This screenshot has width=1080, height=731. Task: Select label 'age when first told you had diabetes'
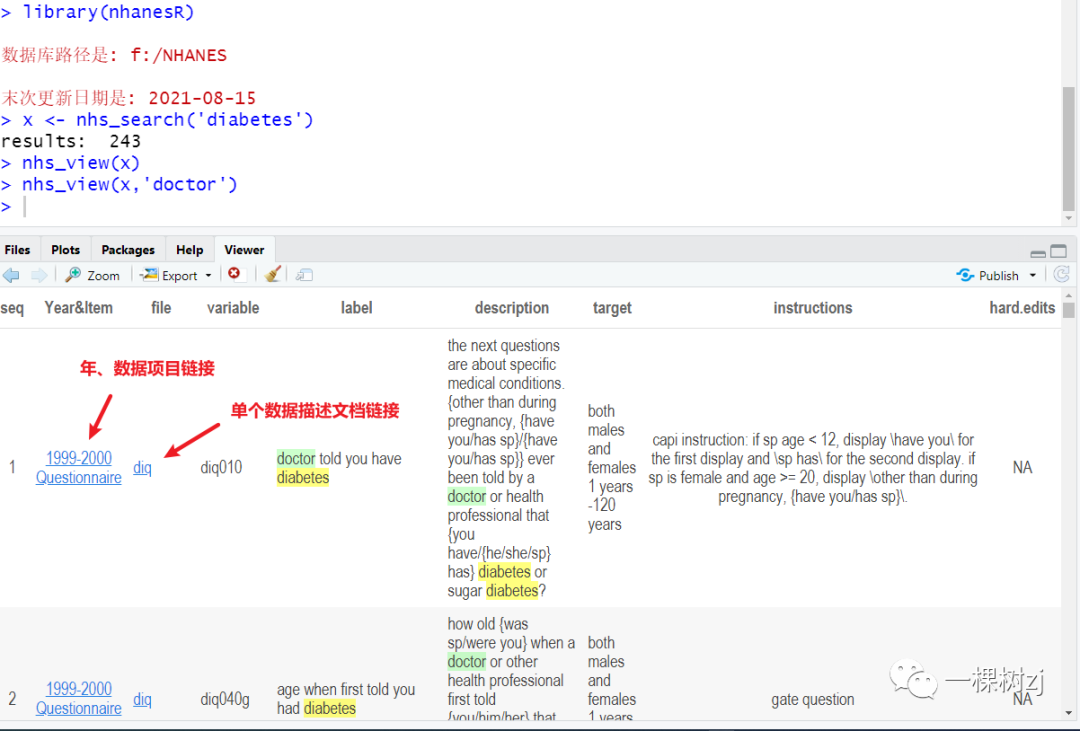[346, 699]
